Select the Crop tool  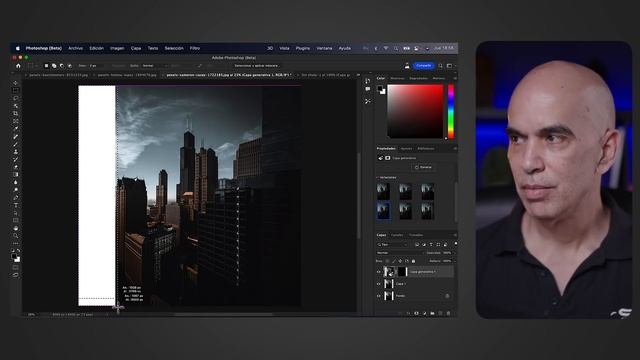16,113
